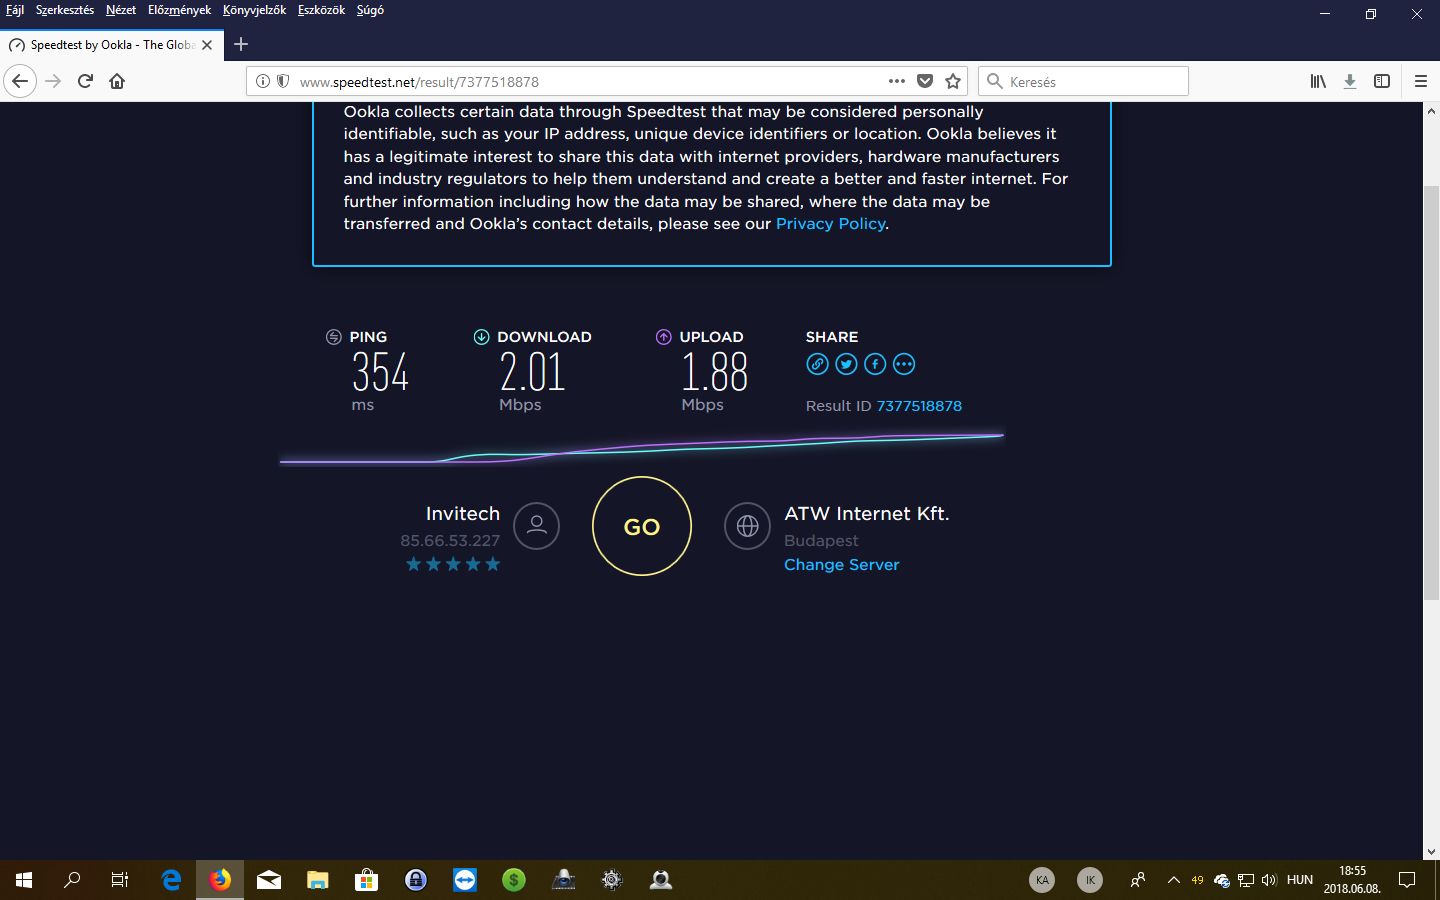Reload the current page

(x=85, y=81)
